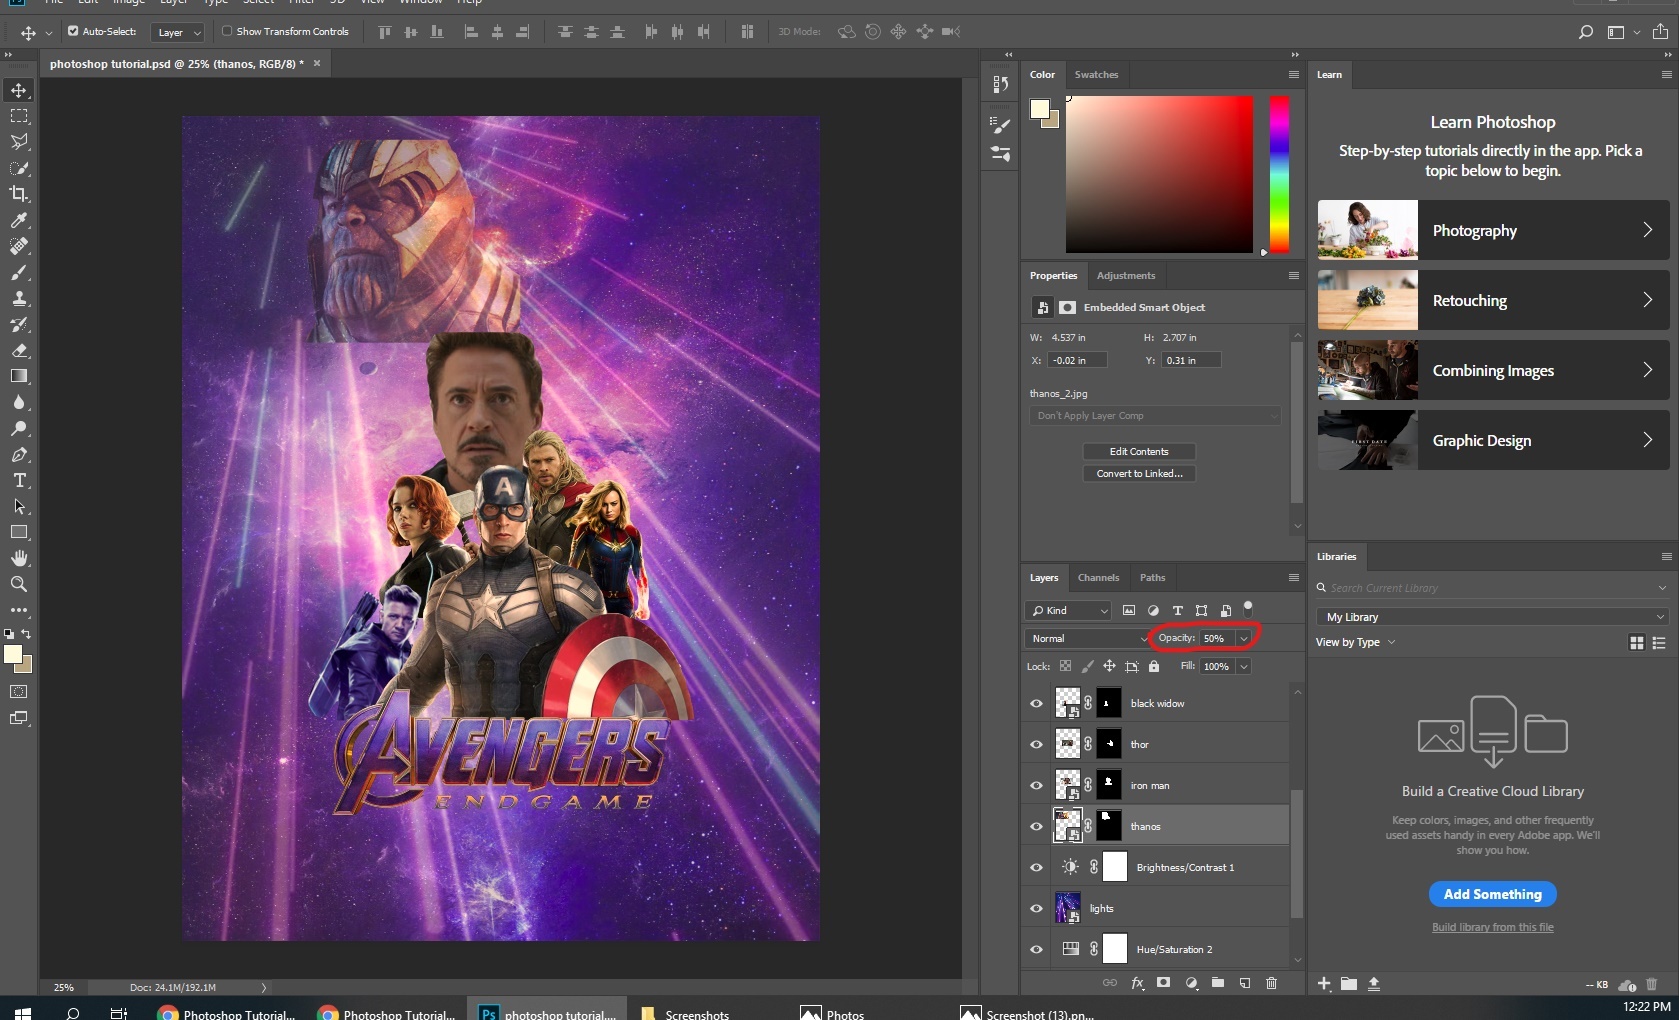
Task: Open layer style fx menu
Action: (1137, 983)
